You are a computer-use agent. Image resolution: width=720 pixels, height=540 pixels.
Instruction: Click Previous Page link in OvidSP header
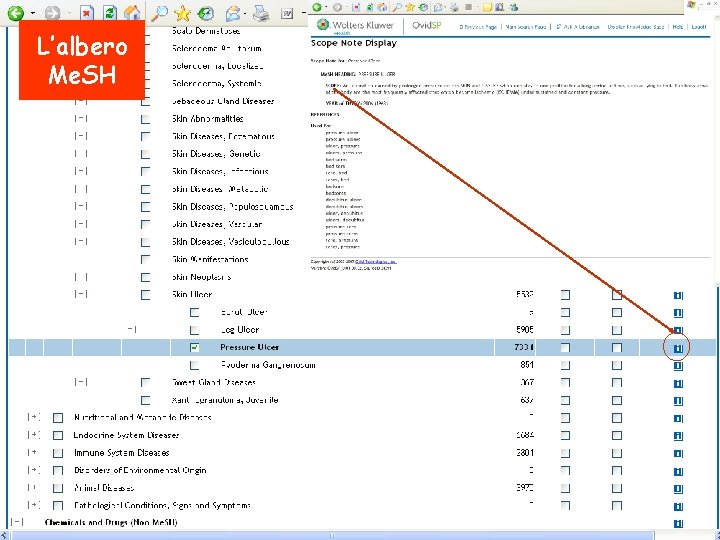tap(478, 27)
